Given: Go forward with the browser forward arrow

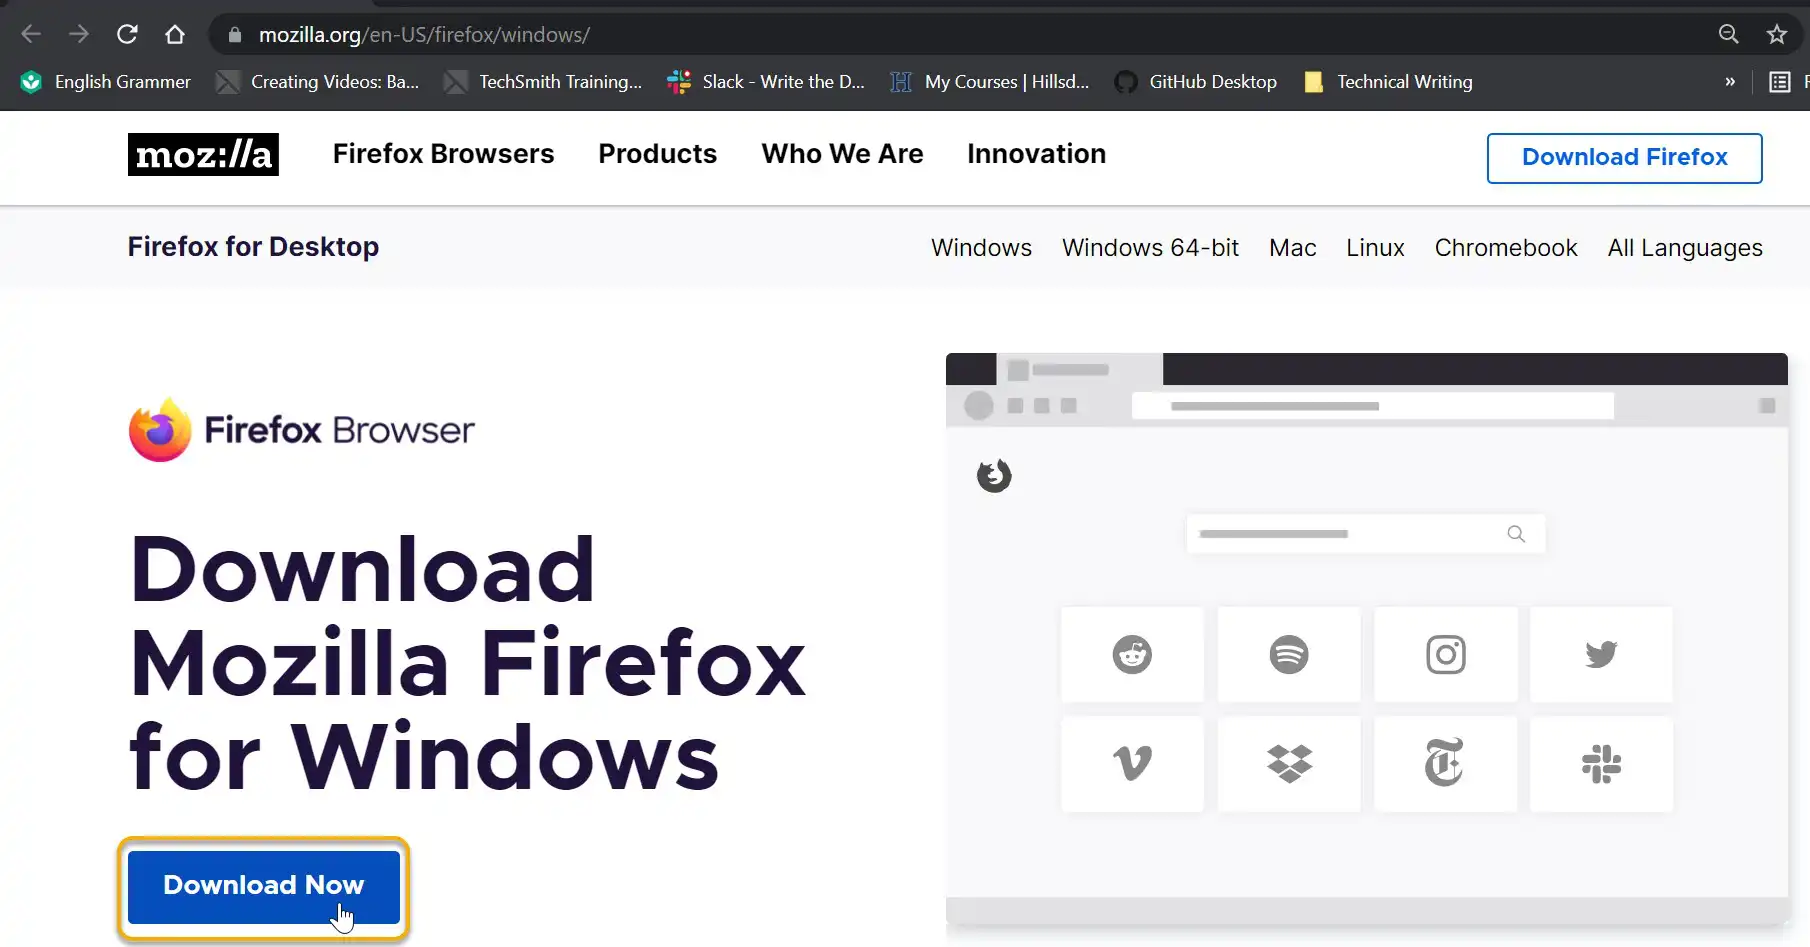Looking at the screenshot, I should [x=79, y=34].
